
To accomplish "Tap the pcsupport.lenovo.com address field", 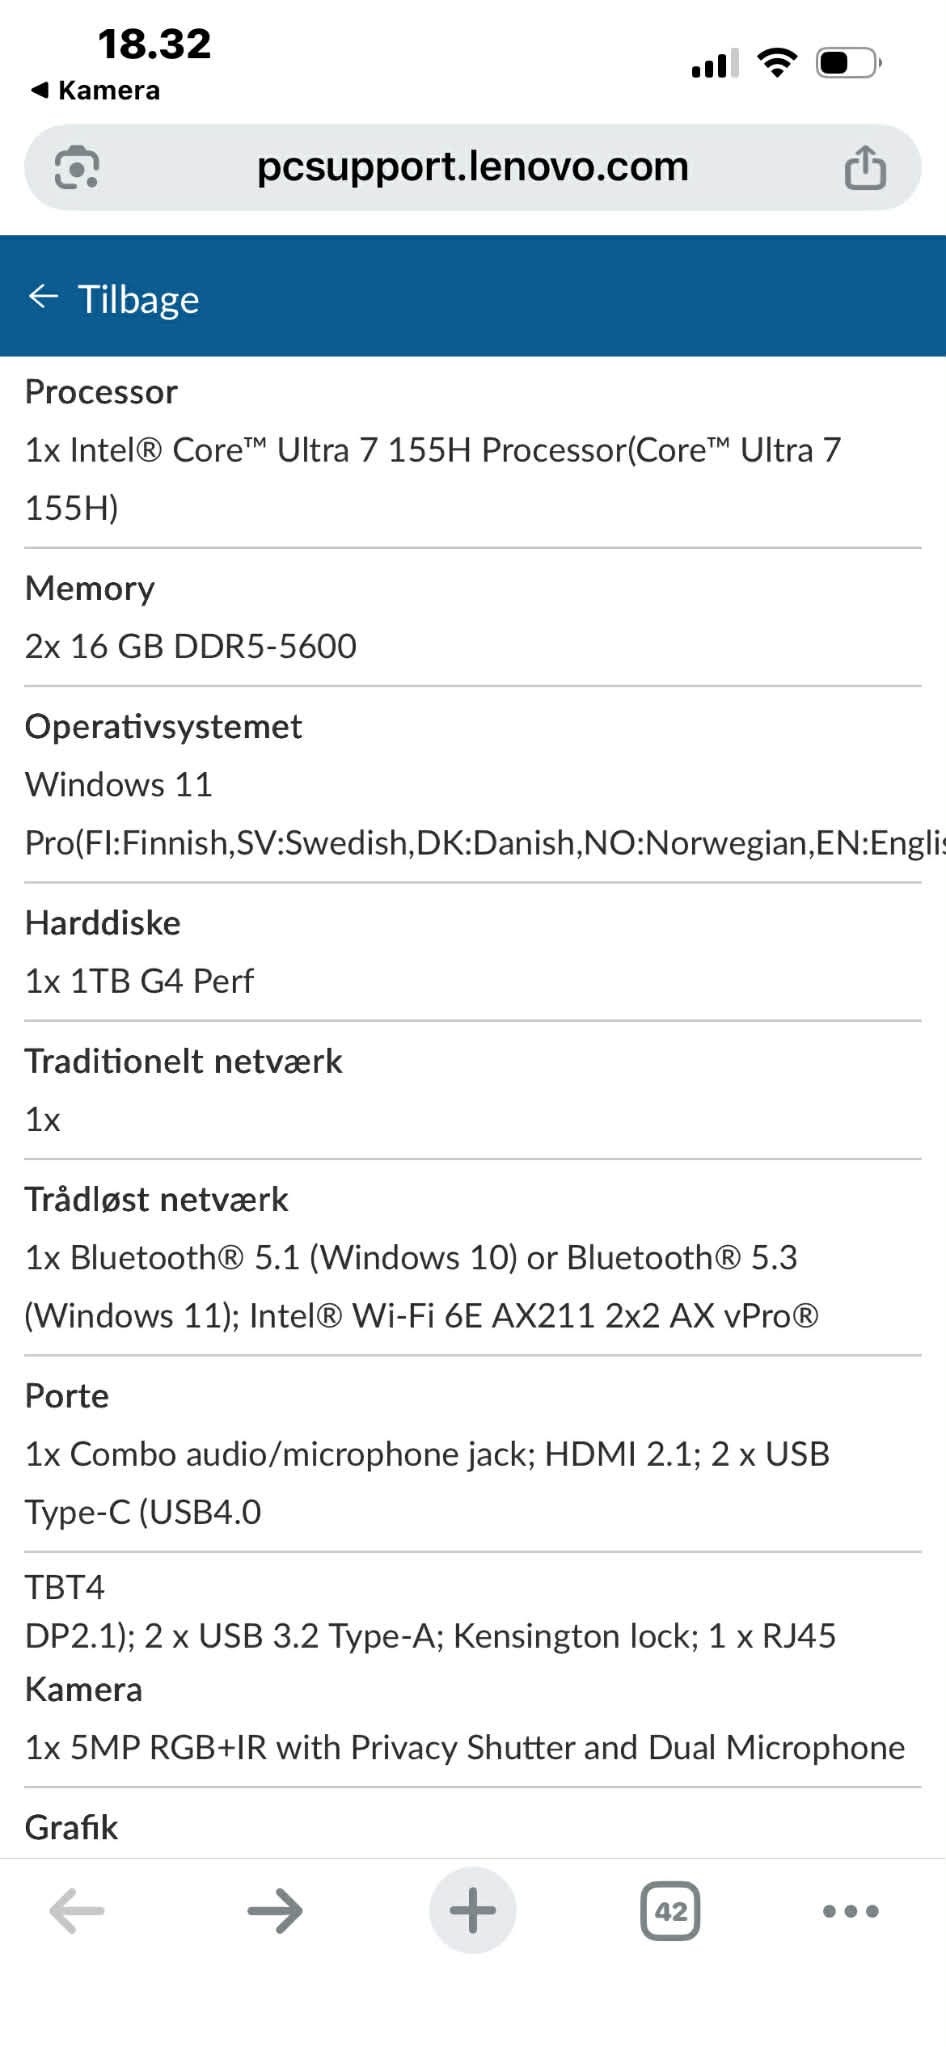I will pos(472,167).
